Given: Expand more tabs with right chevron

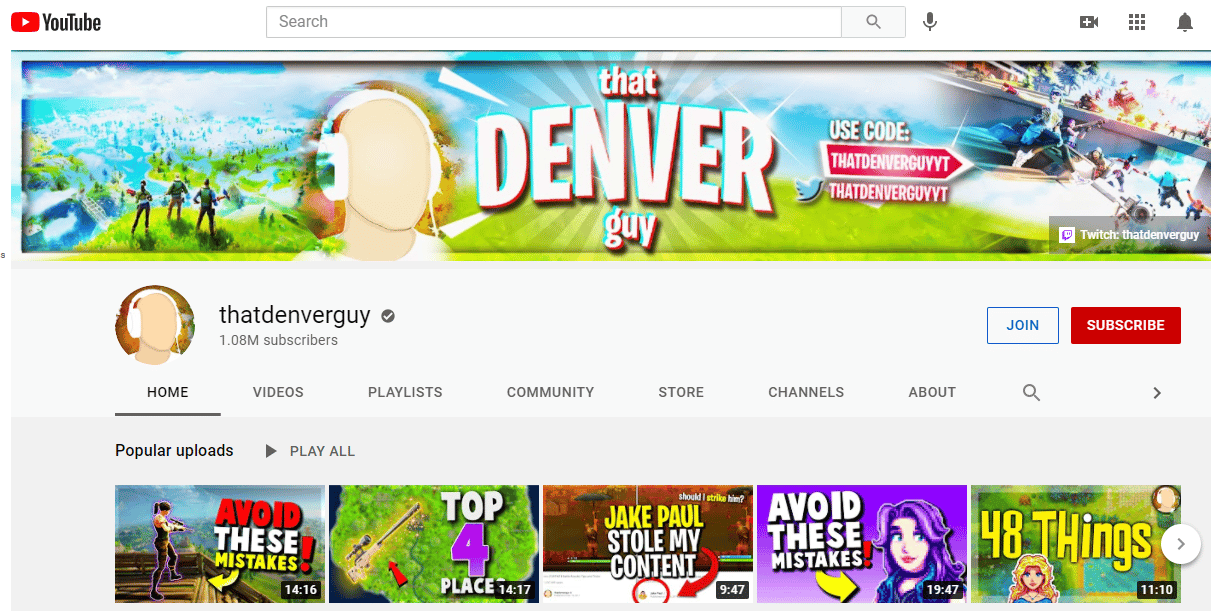Looking at the screenshot, I should click(1157, 393).
